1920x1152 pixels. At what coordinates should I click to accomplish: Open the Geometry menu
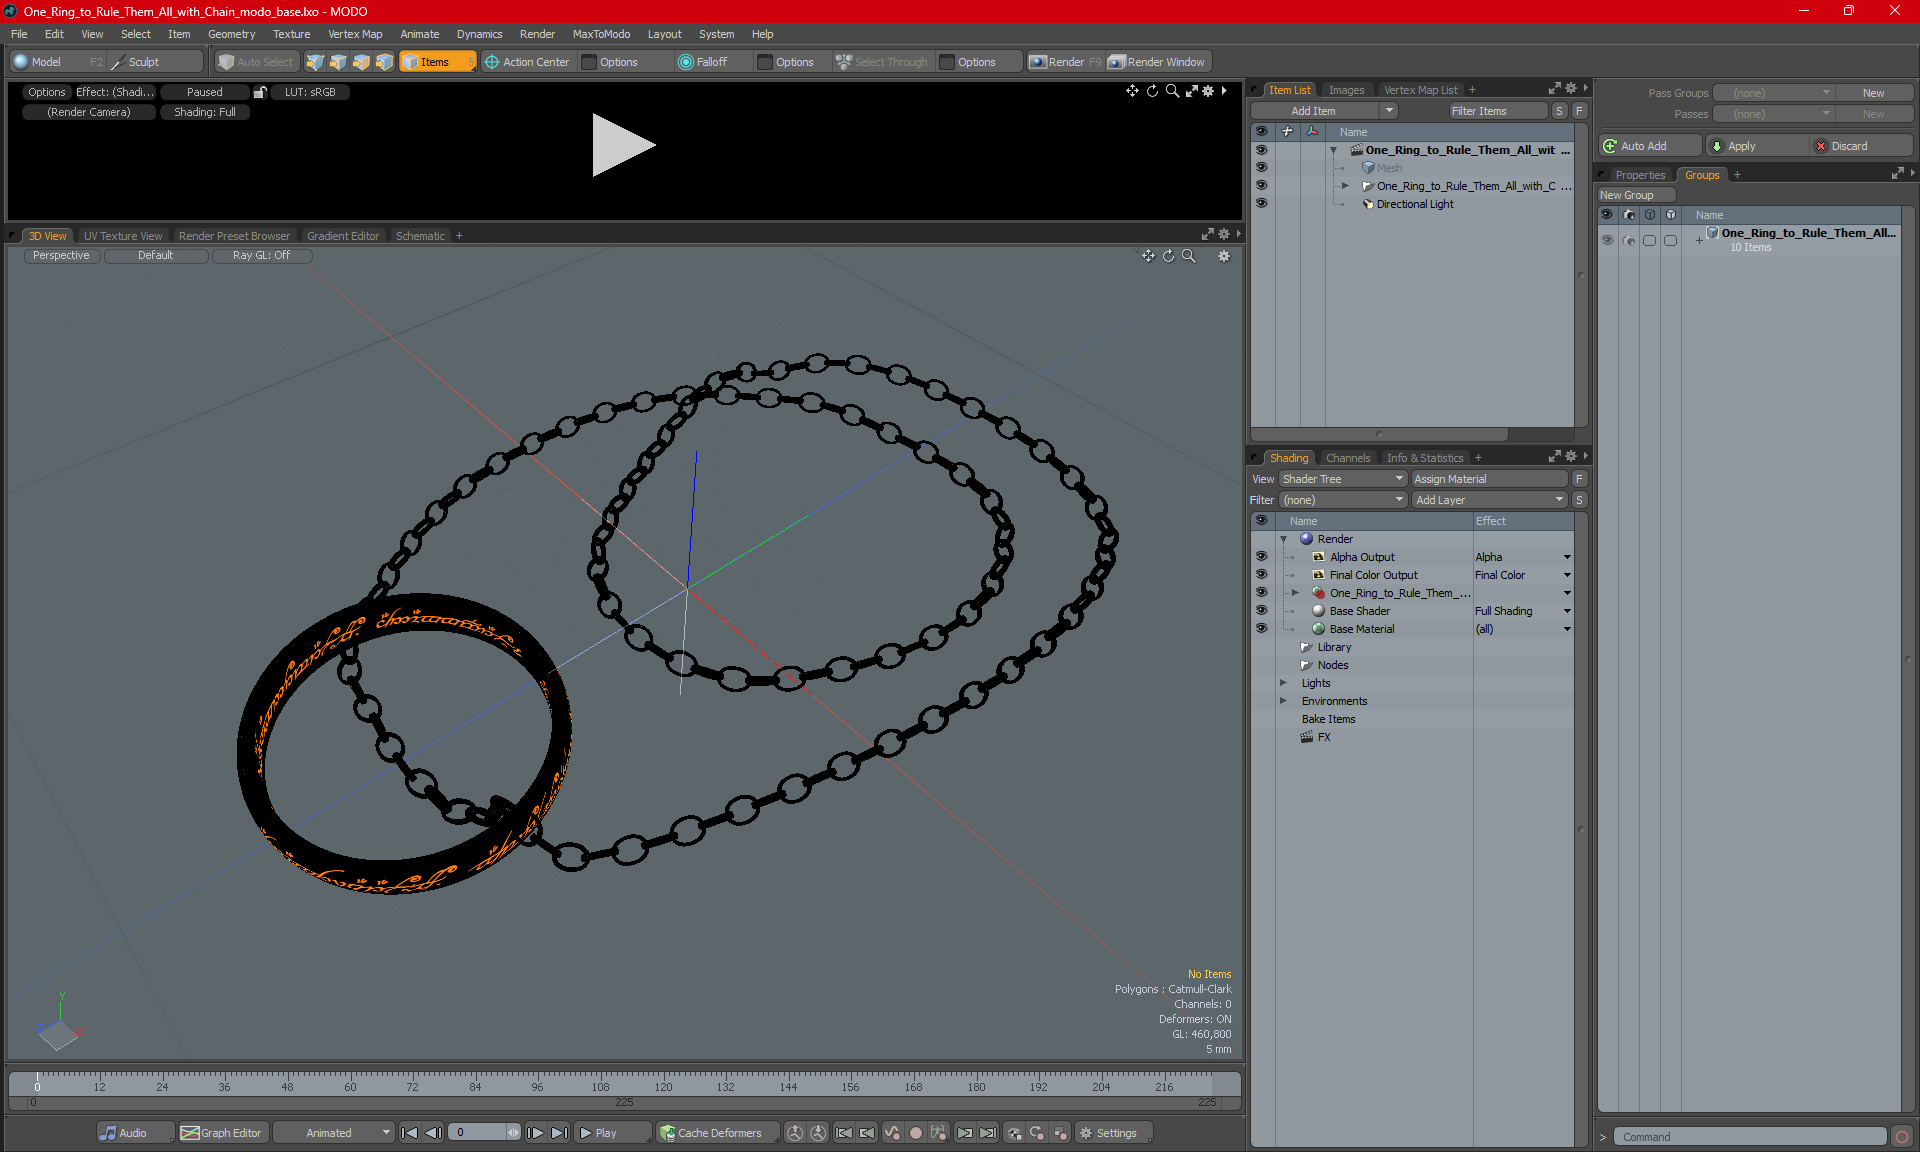231,34
